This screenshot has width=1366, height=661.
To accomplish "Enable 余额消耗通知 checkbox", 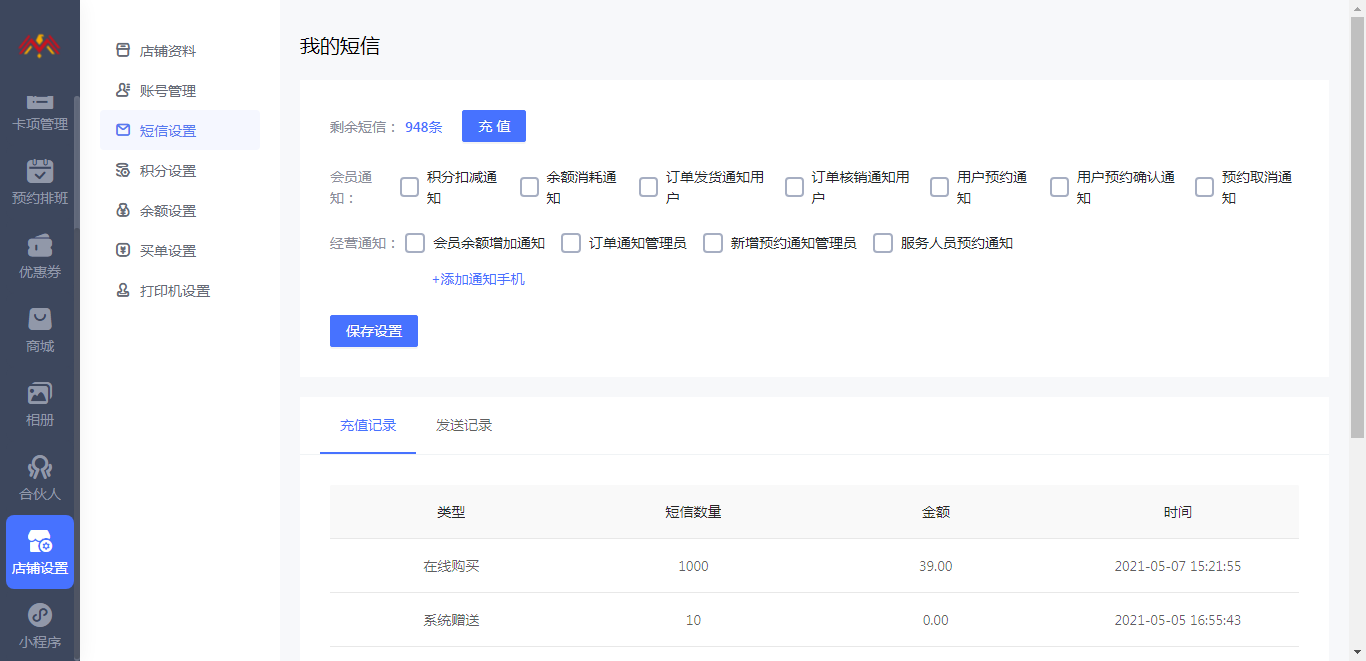I will click(529, 187).
